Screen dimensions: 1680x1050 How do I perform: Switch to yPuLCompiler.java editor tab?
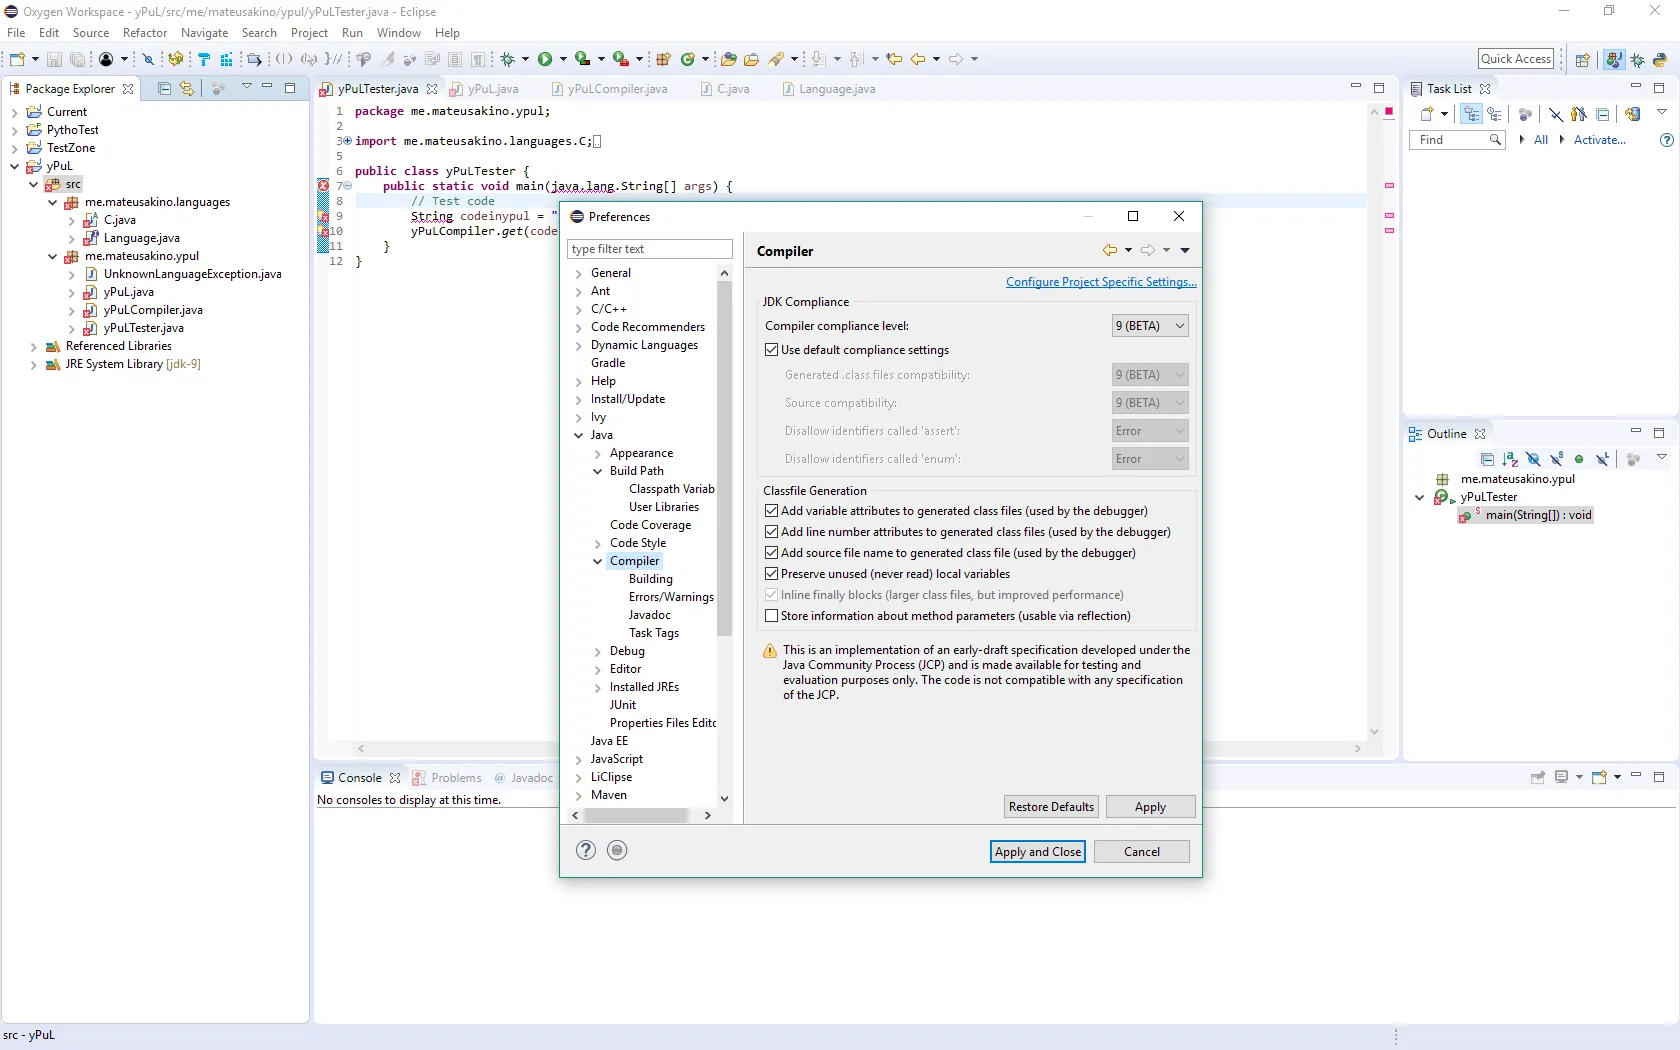coord(609,89)
